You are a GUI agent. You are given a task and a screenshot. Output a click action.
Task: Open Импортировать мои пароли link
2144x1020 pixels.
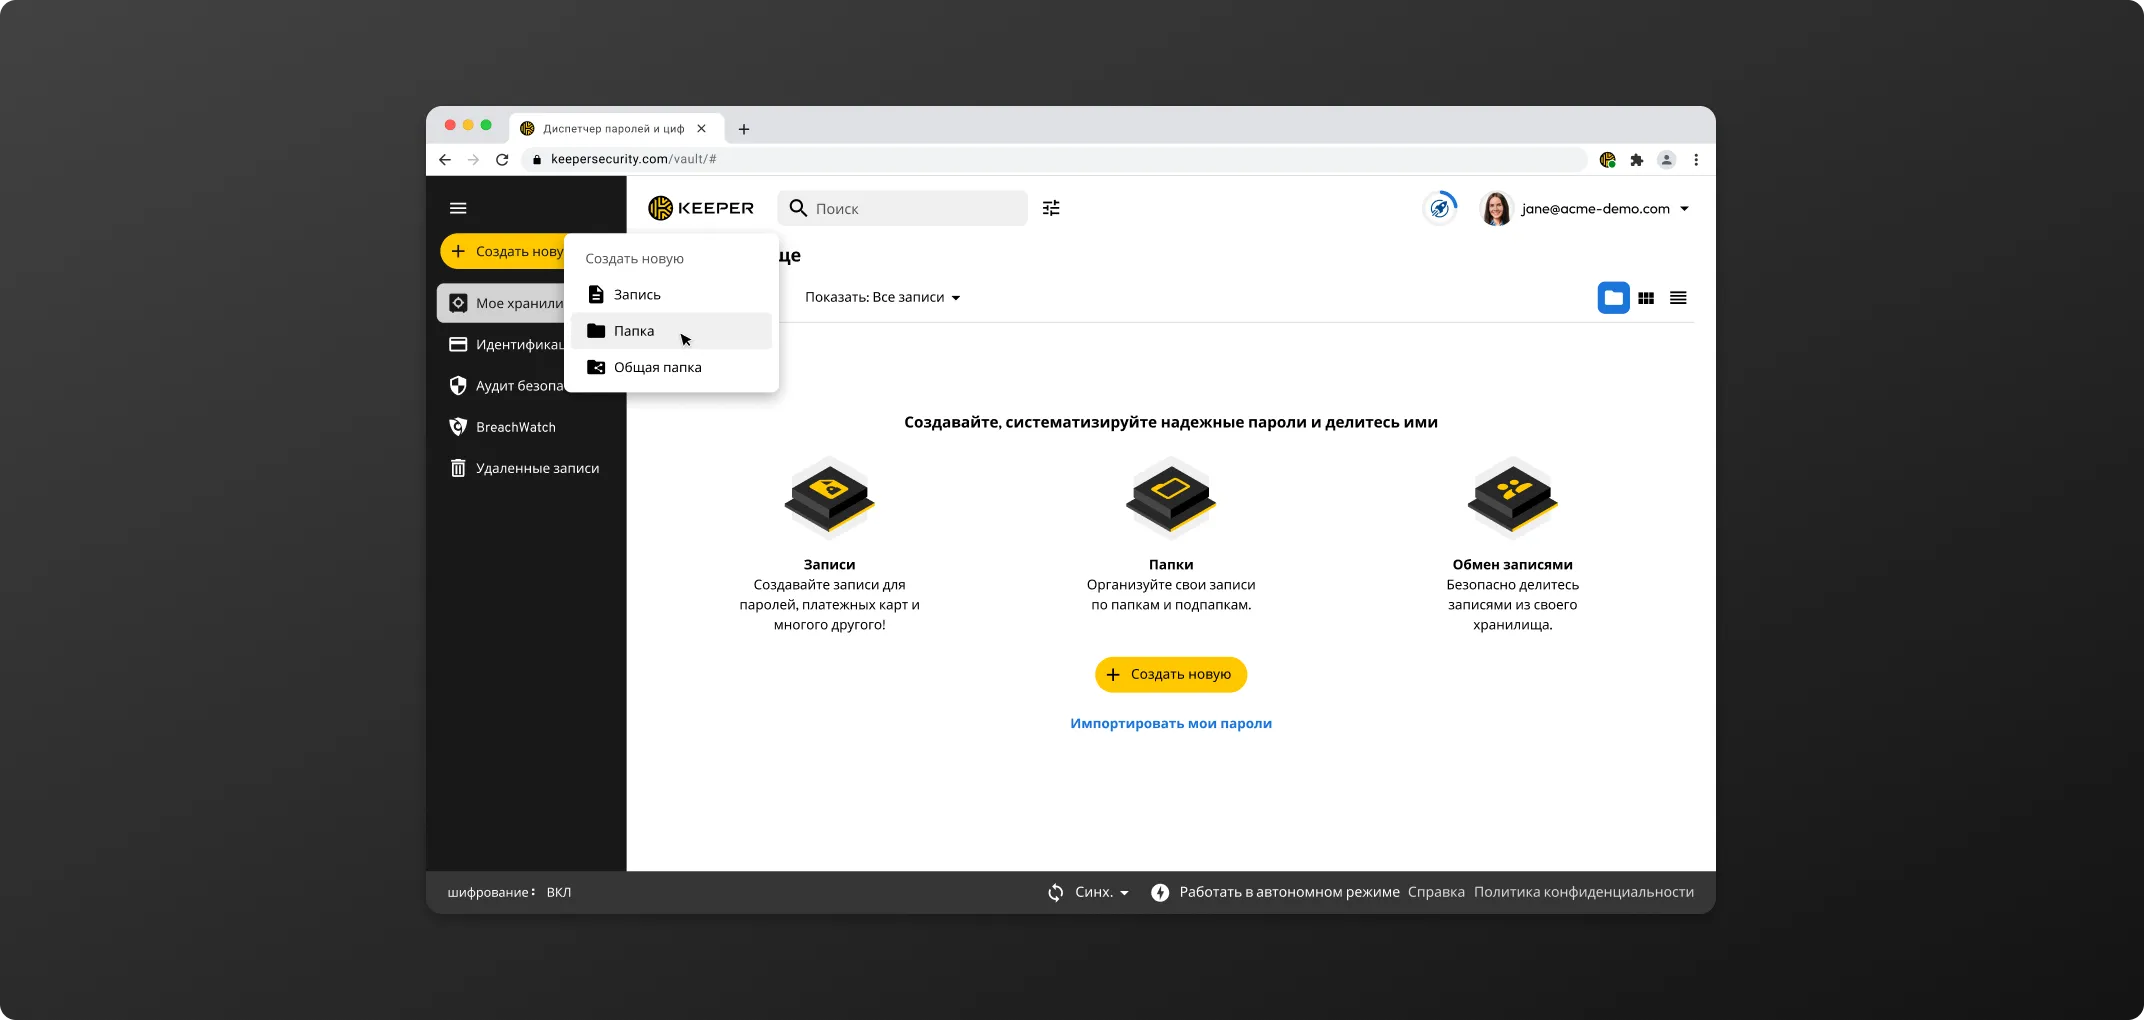1171,723
